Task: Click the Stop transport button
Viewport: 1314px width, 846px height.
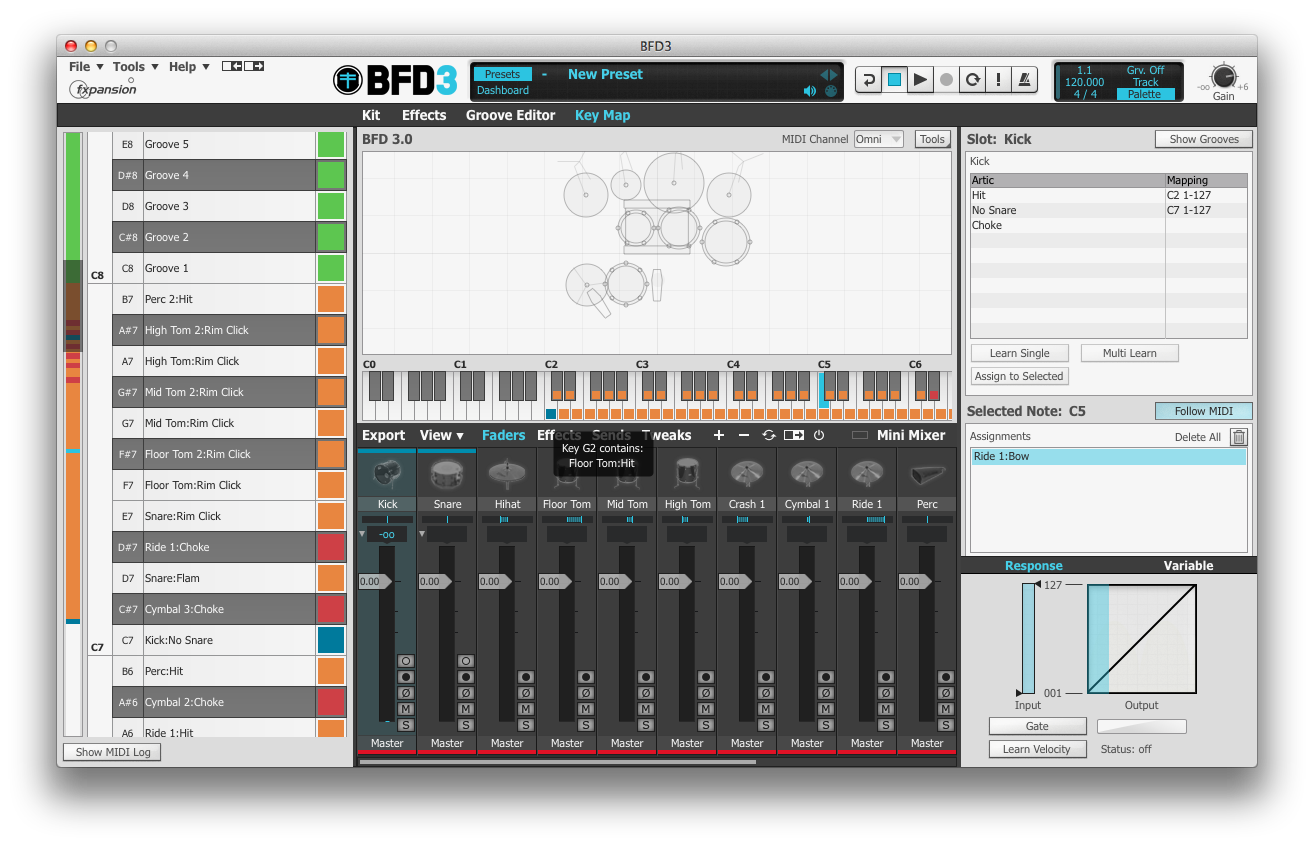Action: tap(895, 80)
